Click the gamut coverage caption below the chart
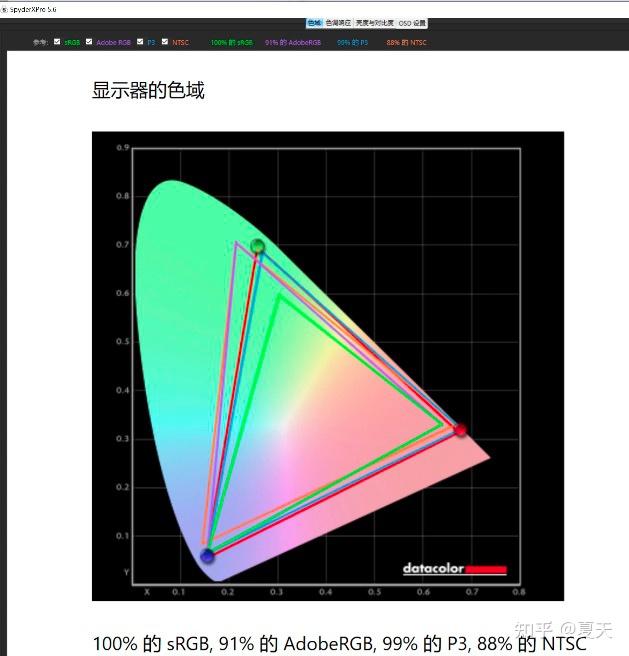Screen dimensions: 629x656 339,643
